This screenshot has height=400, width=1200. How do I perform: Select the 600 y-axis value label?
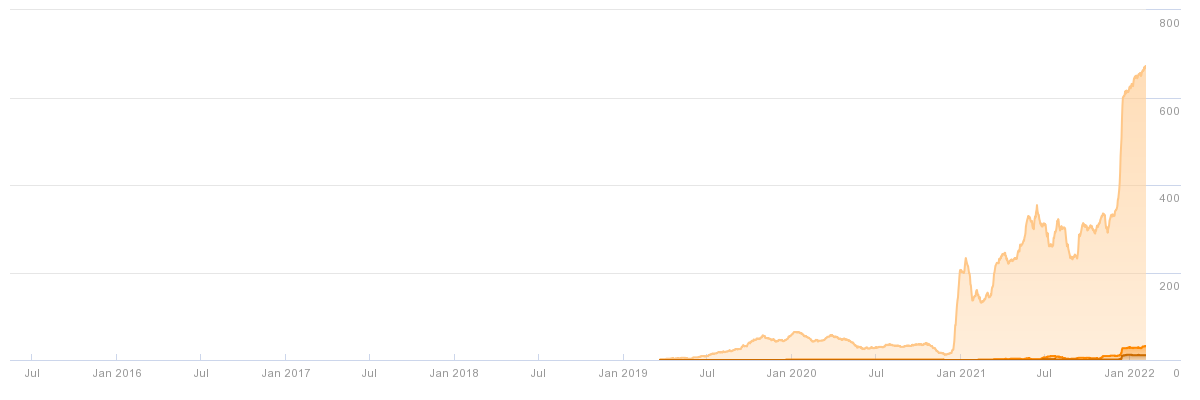(1169, 111)
